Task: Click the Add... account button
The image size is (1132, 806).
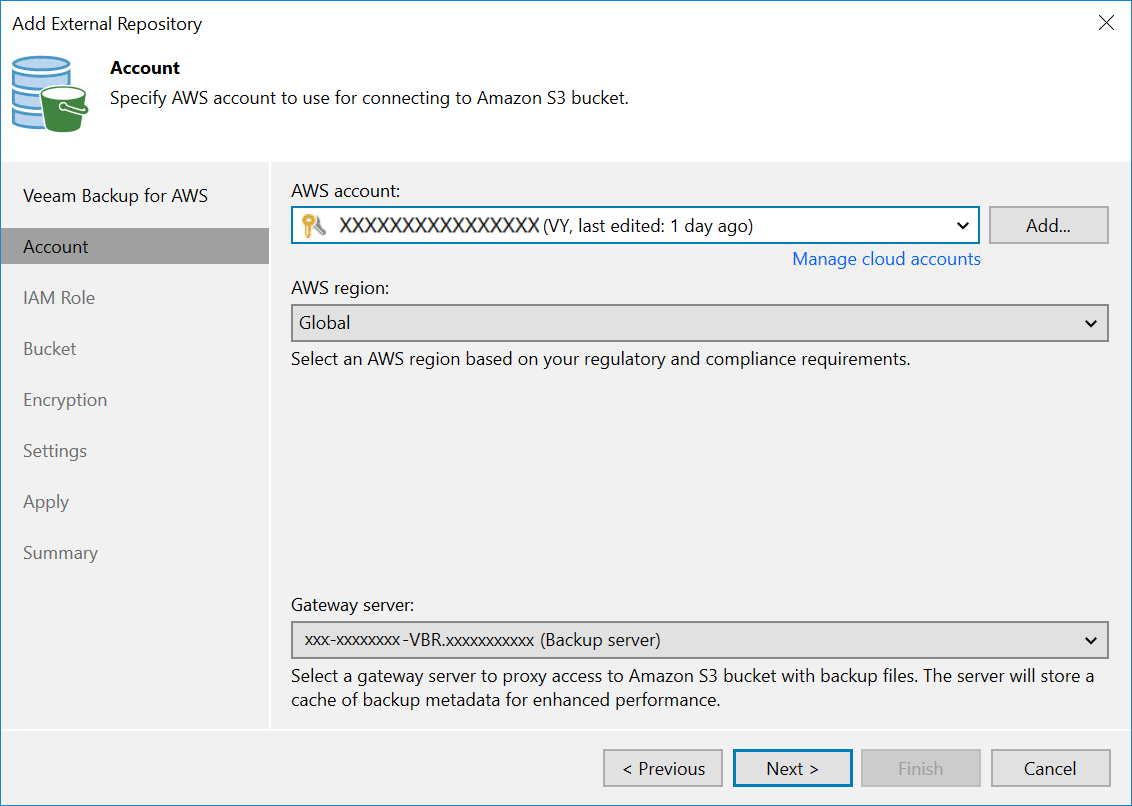Action: tap(1048, 225)
